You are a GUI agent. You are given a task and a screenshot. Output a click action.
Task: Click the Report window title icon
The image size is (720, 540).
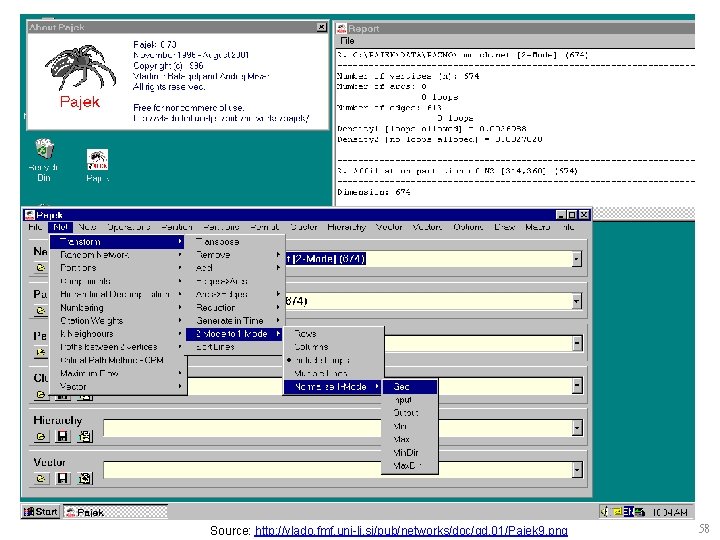[x=342, y=28]
